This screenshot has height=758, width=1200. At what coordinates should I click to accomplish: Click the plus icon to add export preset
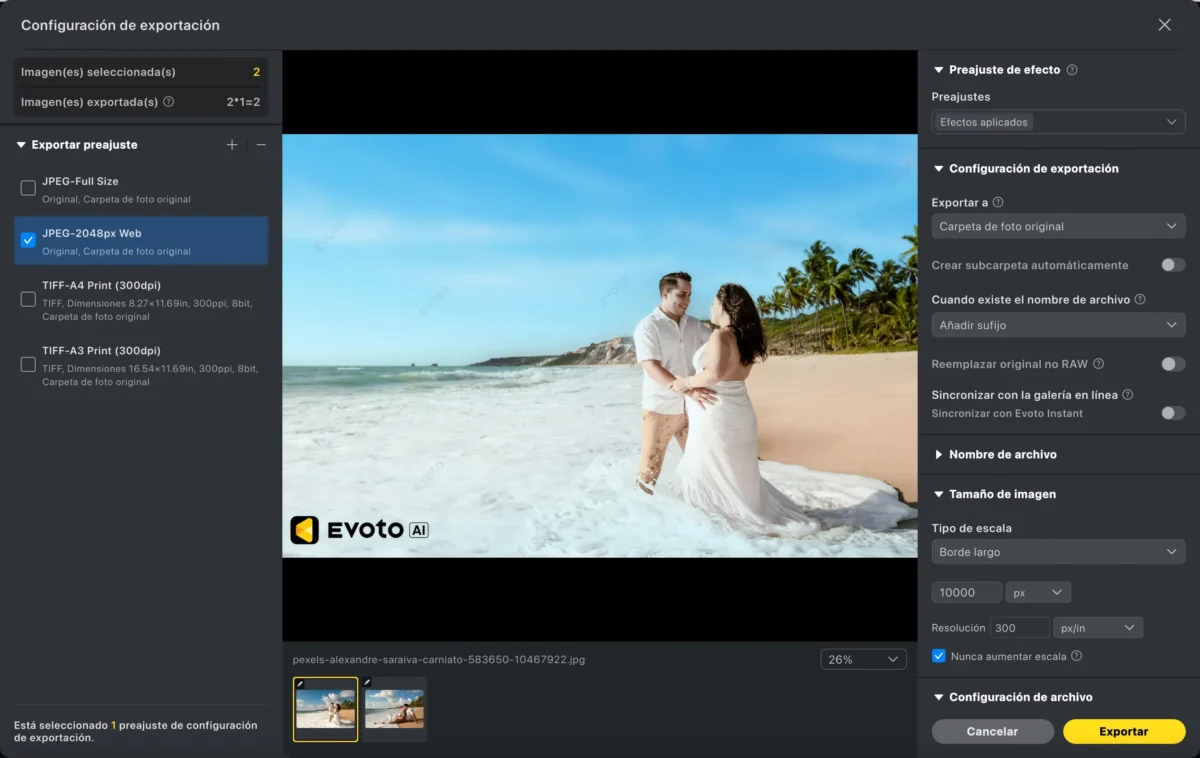coord(232,145)
